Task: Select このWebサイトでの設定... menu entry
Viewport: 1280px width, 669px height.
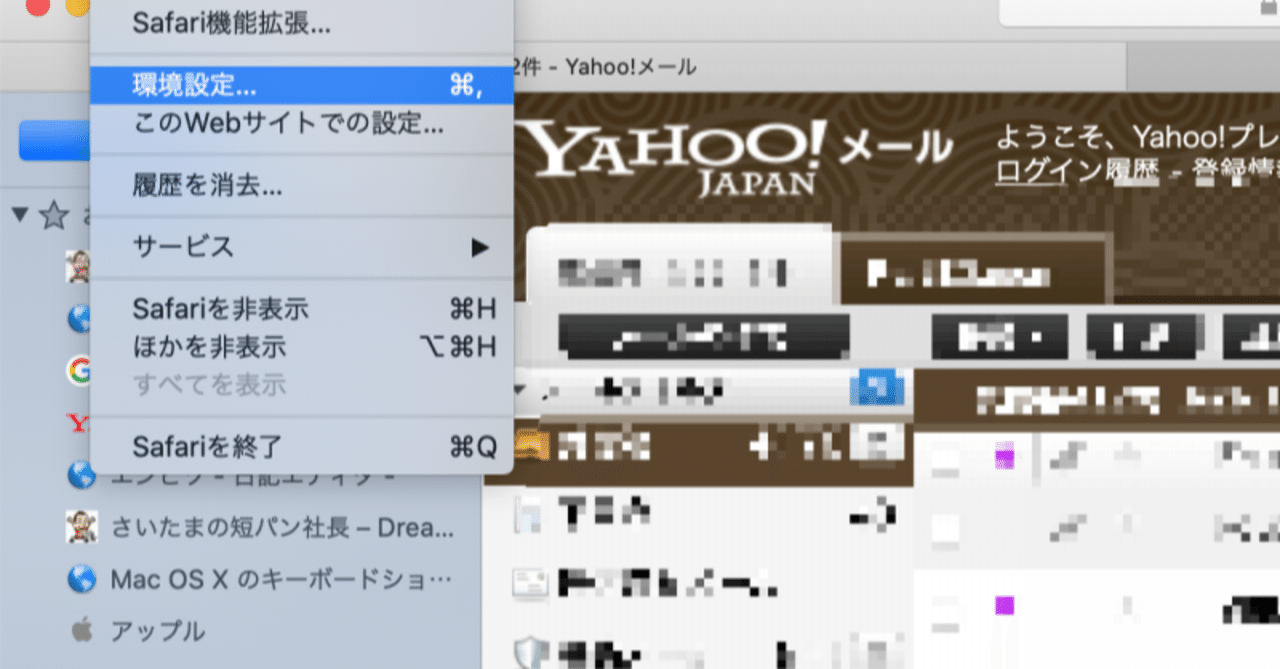Action: point(301,125)
